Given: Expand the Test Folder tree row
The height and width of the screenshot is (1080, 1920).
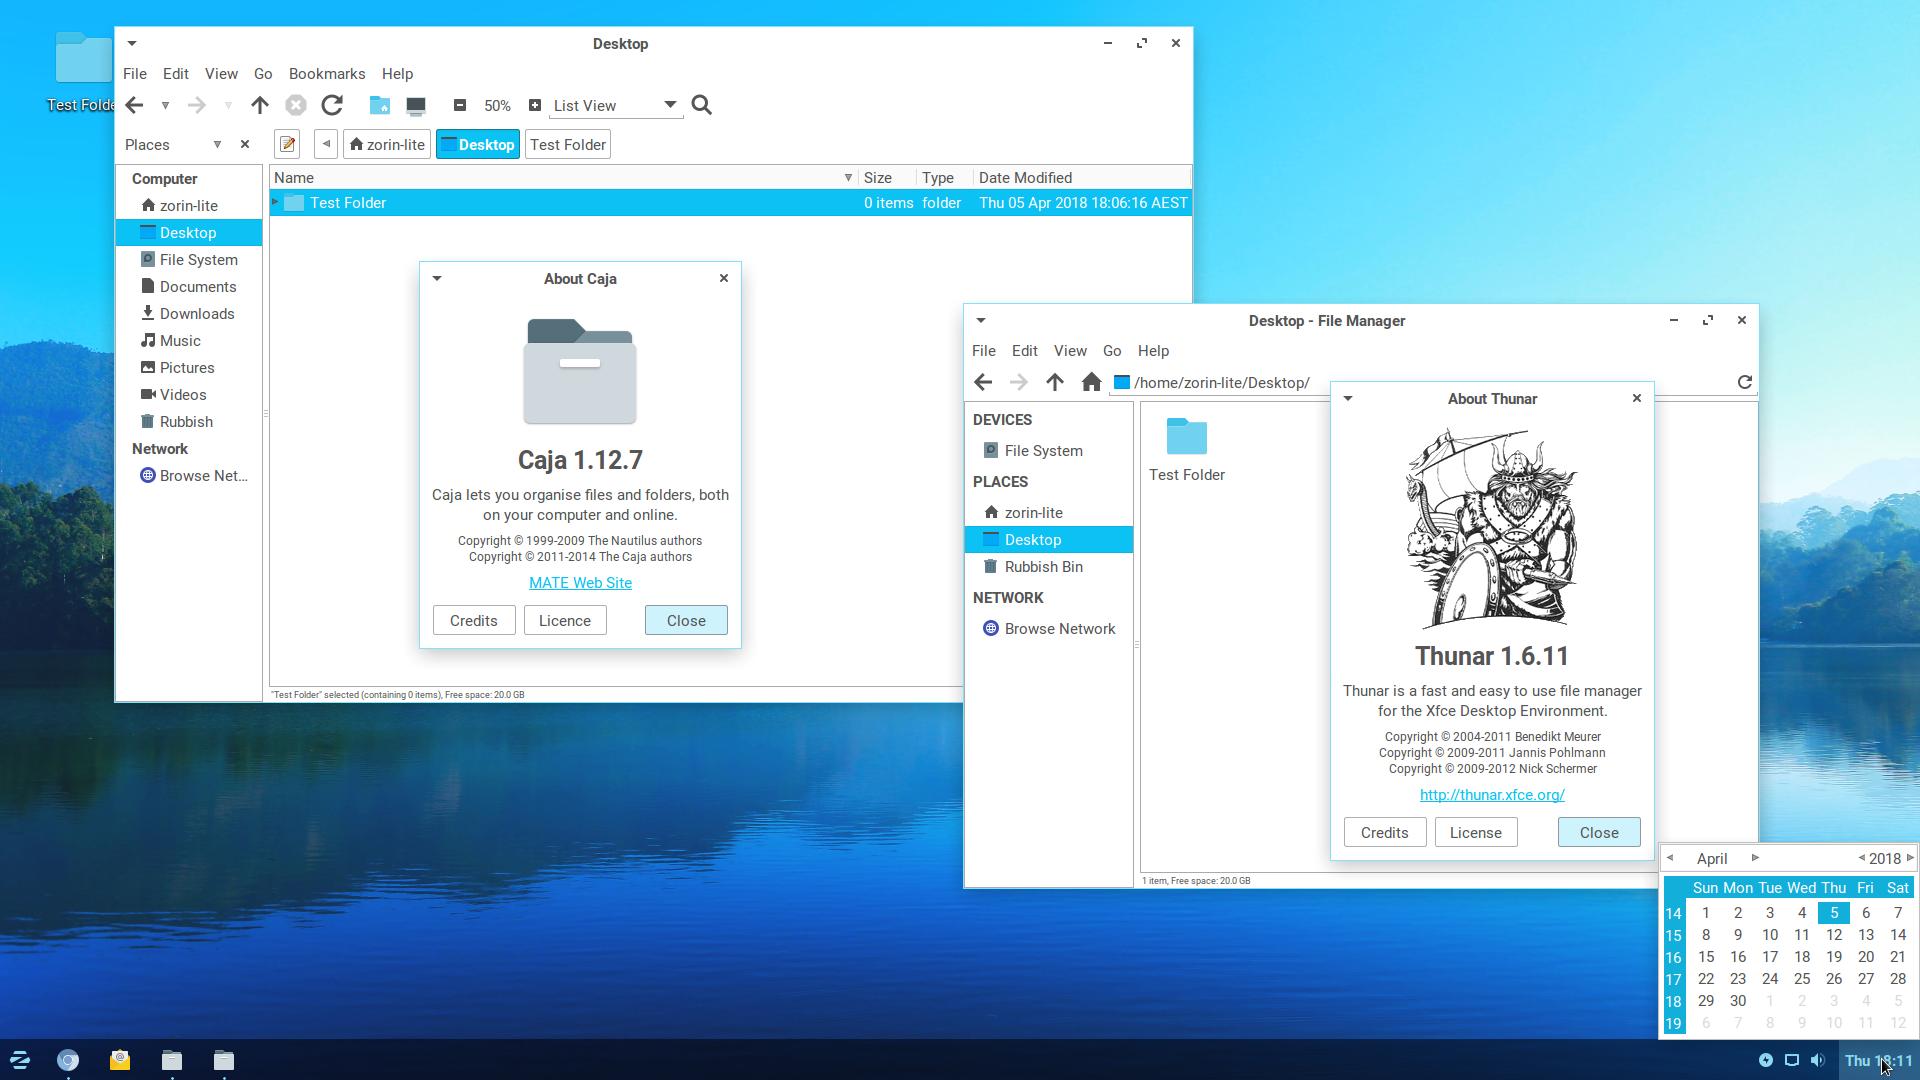Looking at the screenshot, I should (x=275, y=202).
